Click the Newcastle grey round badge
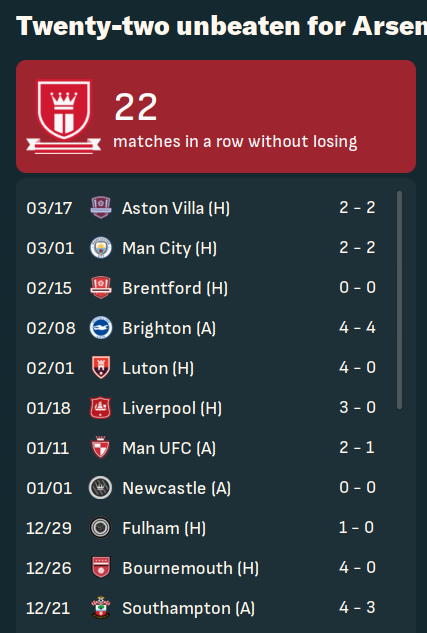This screenshot has width=427, height=633. click(x=100, y=487)
